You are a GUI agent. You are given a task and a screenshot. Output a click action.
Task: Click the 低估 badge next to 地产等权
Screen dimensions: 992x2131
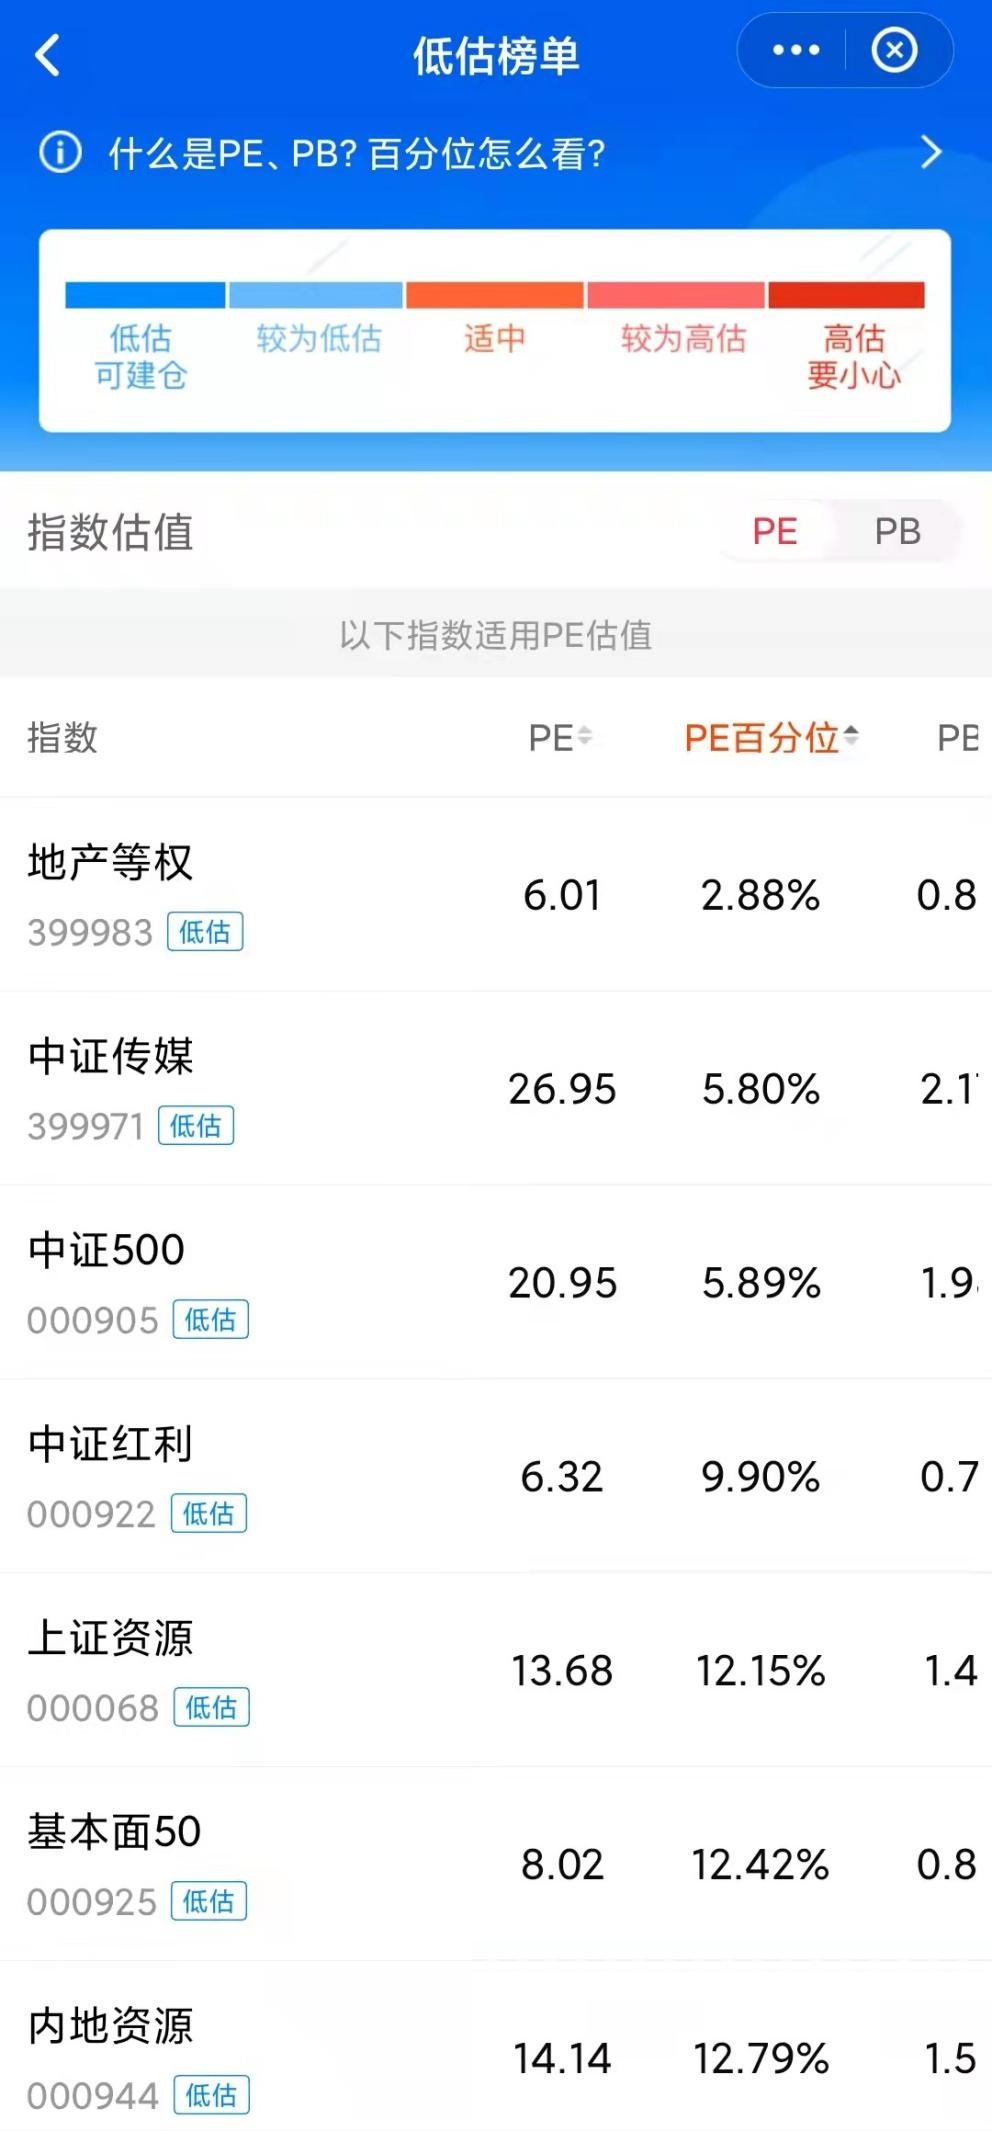[207, 932]
